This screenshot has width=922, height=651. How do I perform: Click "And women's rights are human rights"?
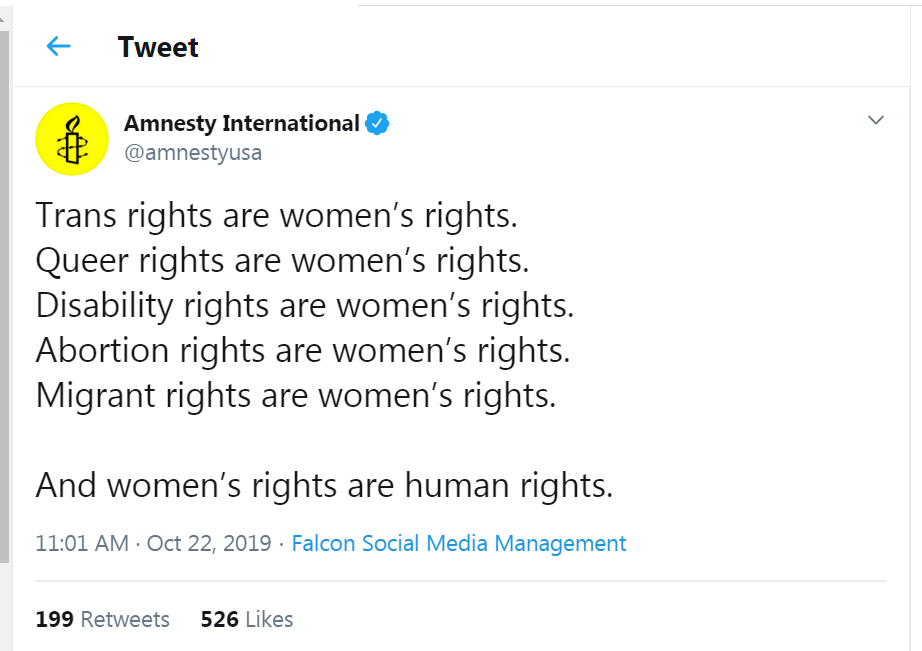[324, 485]
